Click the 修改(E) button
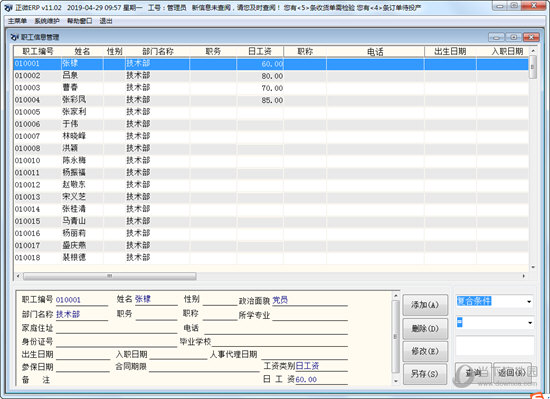550x399 pixels. 425,351
